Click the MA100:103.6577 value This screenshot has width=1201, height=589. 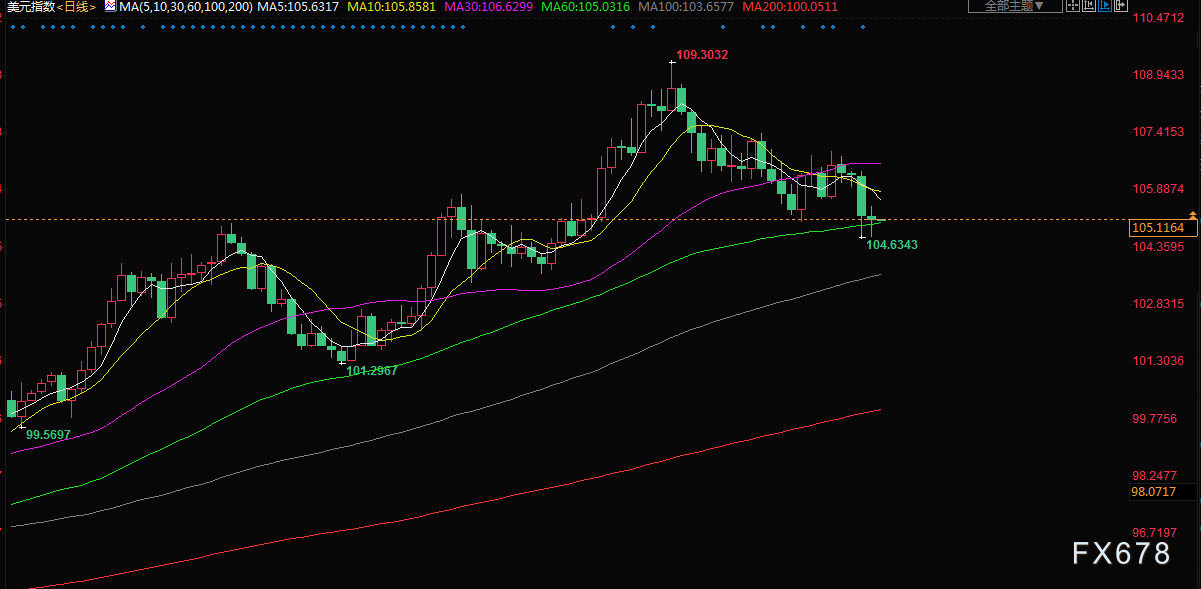[x=686, y=6]
